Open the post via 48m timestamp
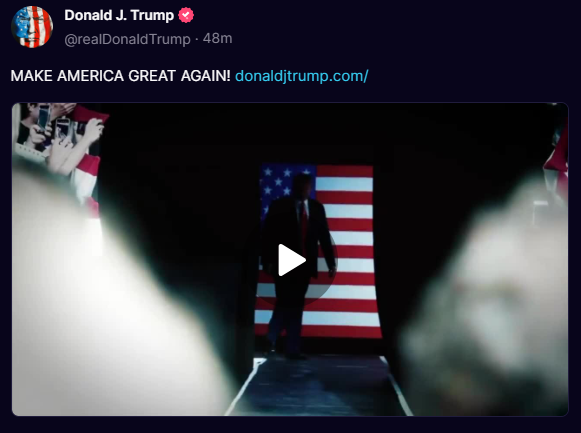Viewport: 581px width, 433px height. (218, 38)
